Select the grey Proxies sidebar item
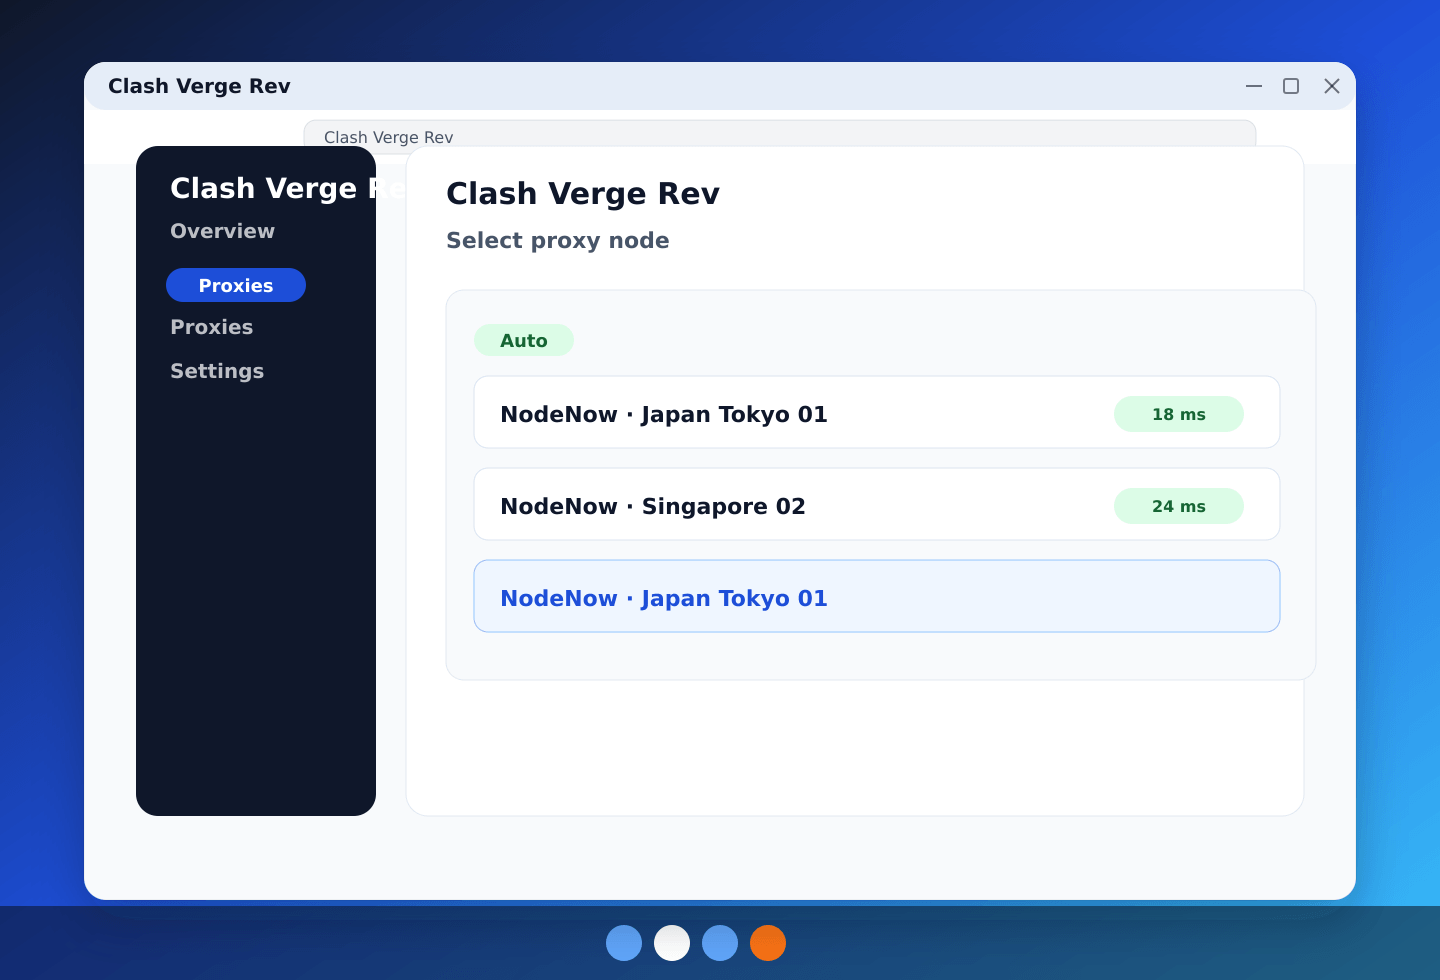1440x980 pixels. point(211,327)
